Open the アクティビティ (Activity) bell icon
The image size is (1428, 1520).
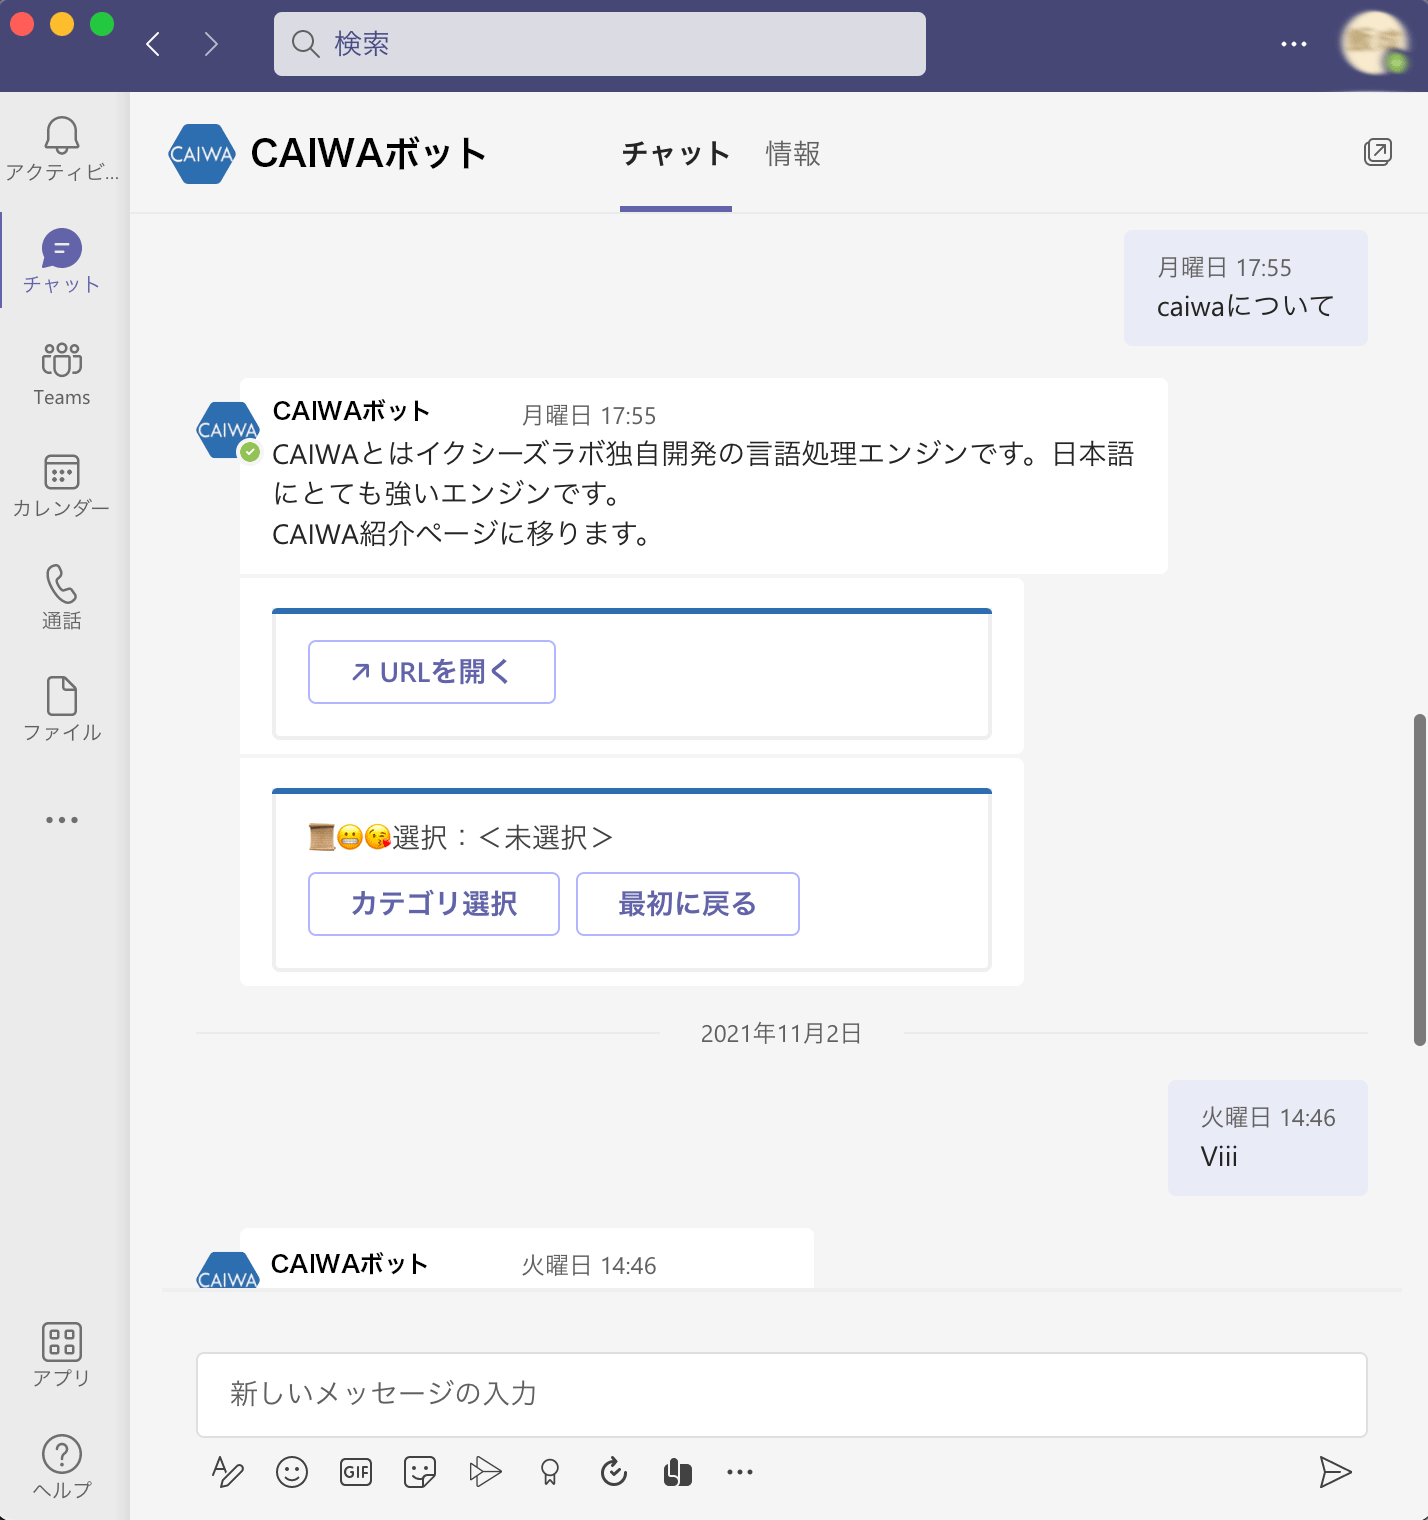pos(62,137)
